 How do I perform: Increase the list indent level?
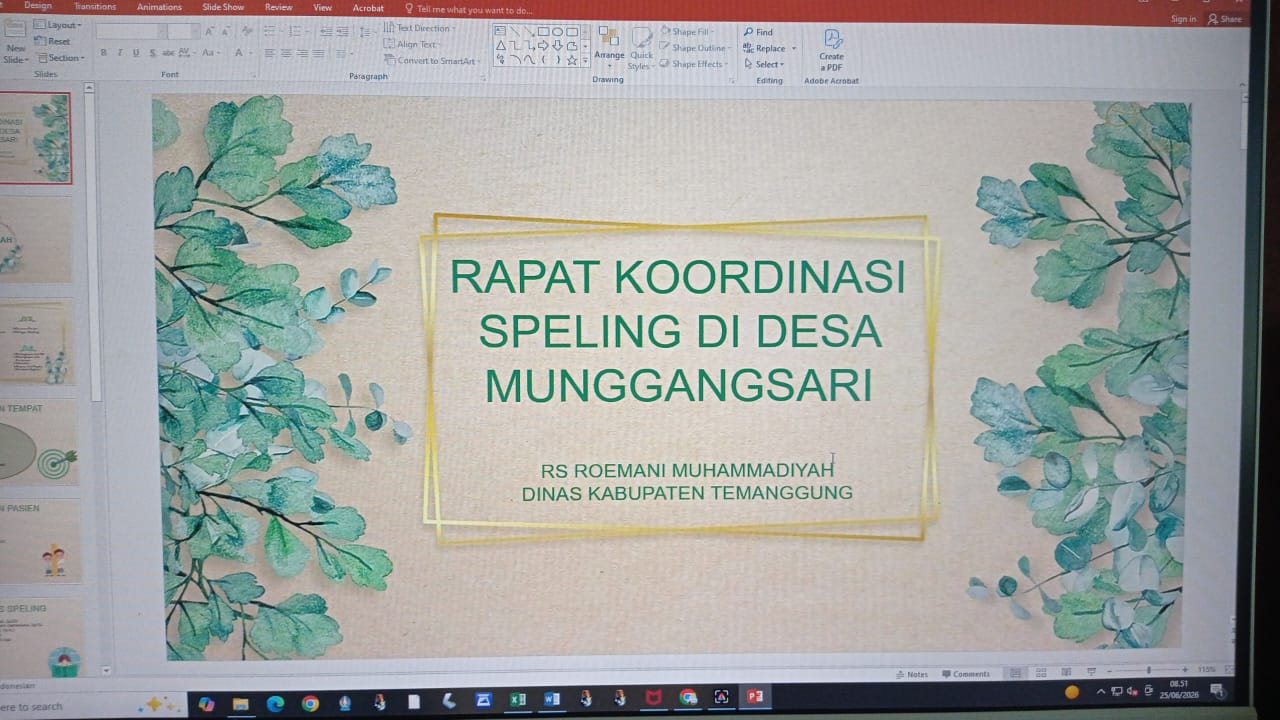tap(343, 32)
